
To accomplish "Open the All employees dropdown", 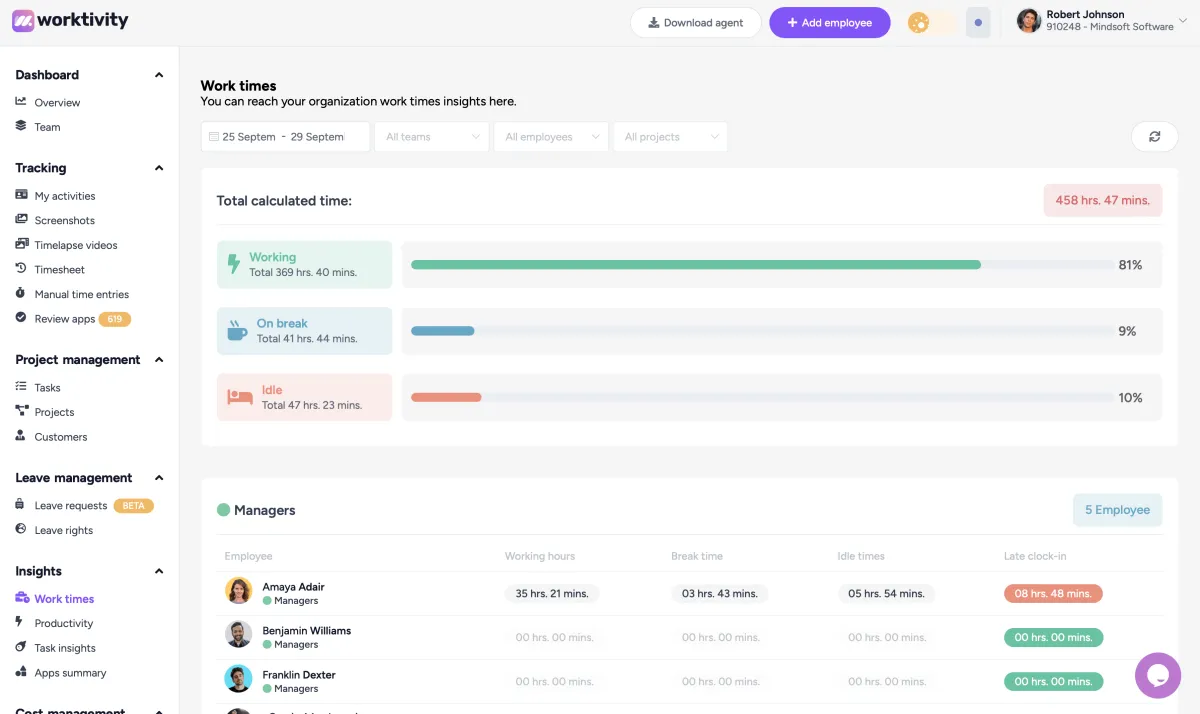I will [x=551, y=137].
